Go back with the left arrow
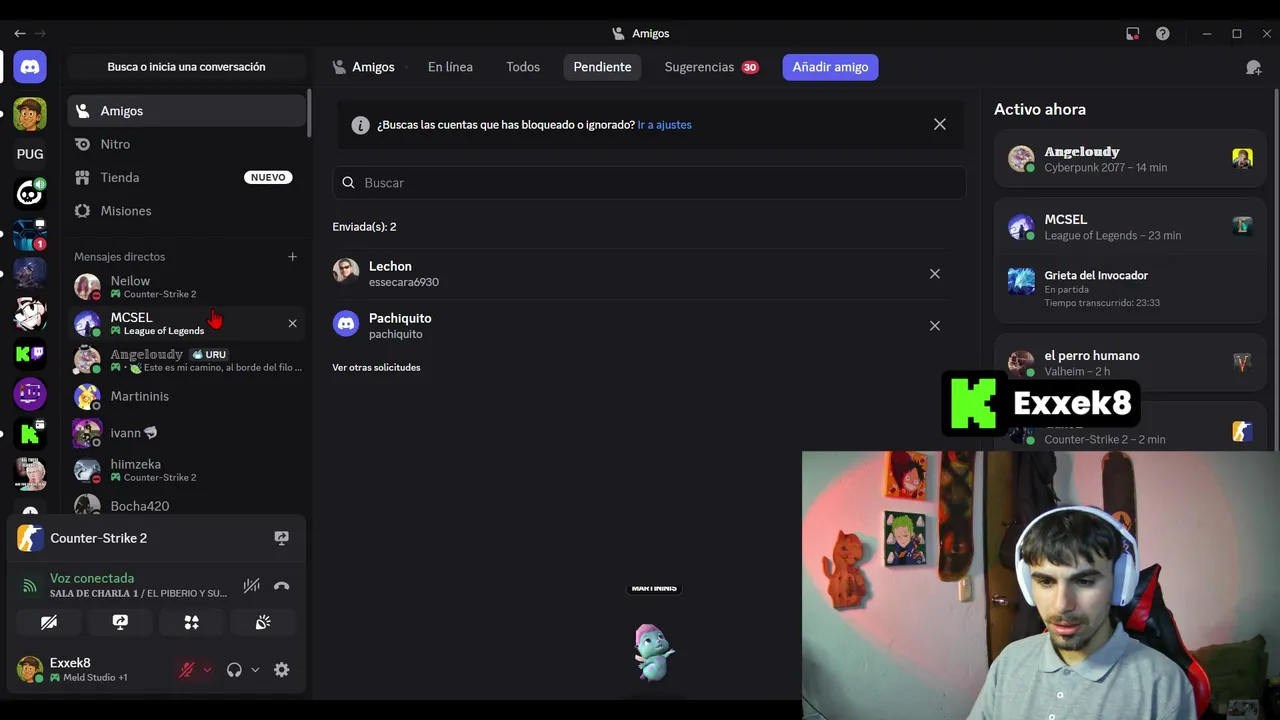This screenshot has width=1280, height=720. tap(20, 33)
